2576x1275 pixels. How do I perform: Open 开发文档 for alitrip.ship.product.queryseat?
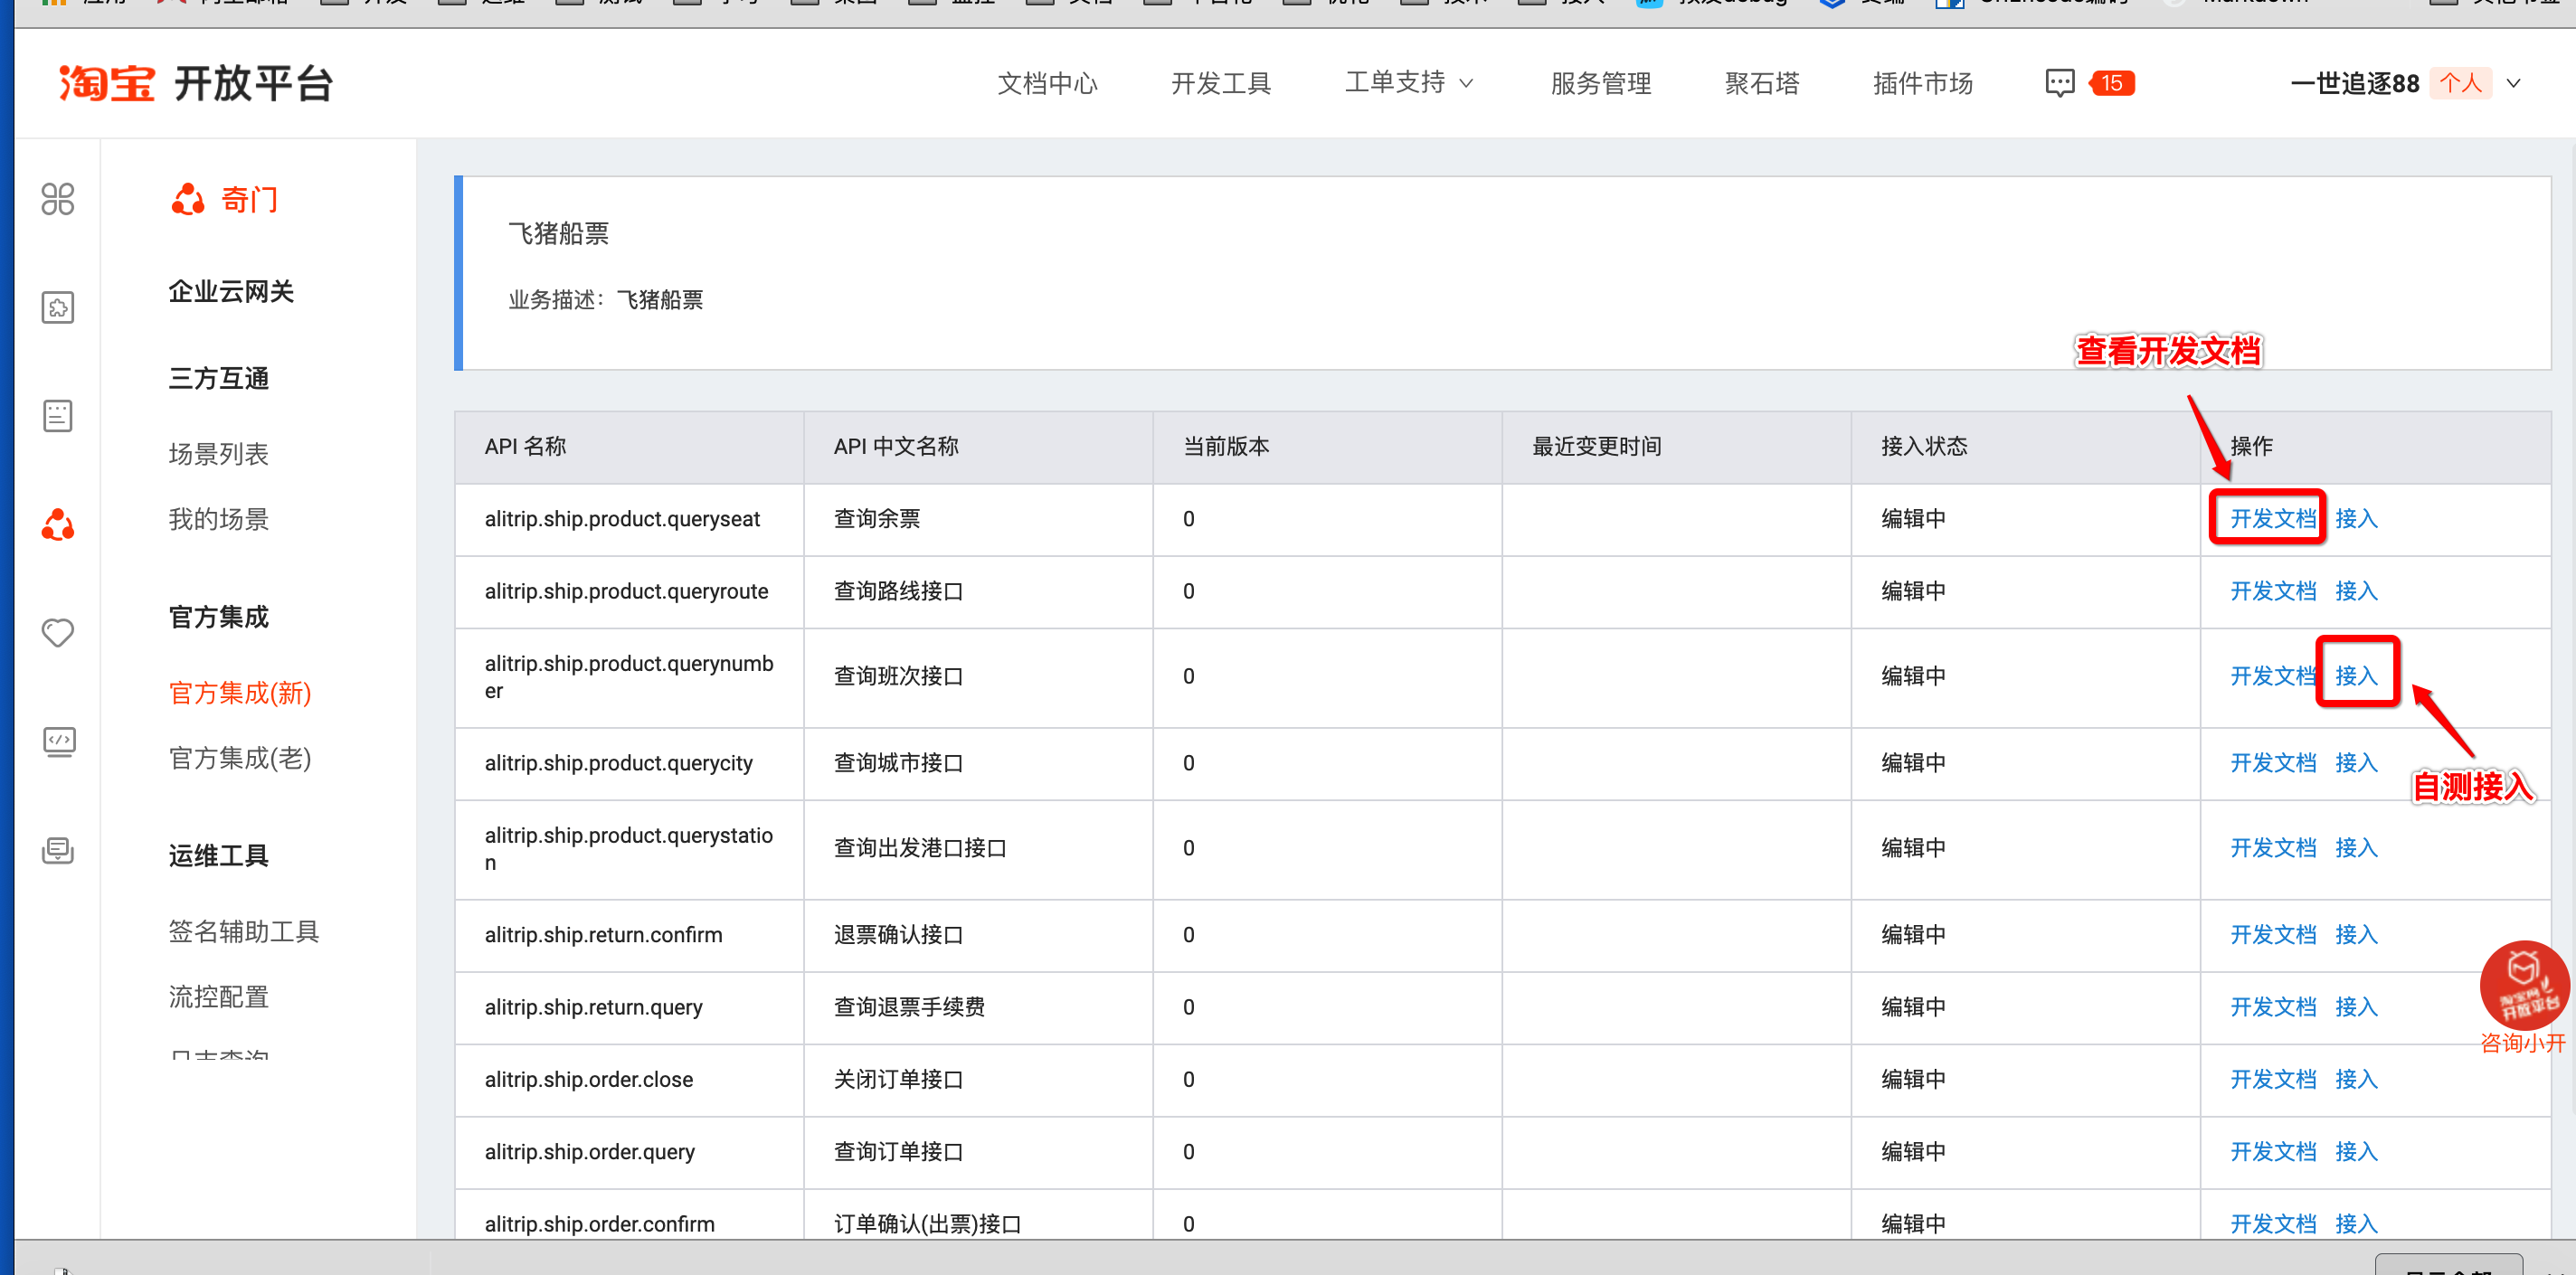(2271, 518)
